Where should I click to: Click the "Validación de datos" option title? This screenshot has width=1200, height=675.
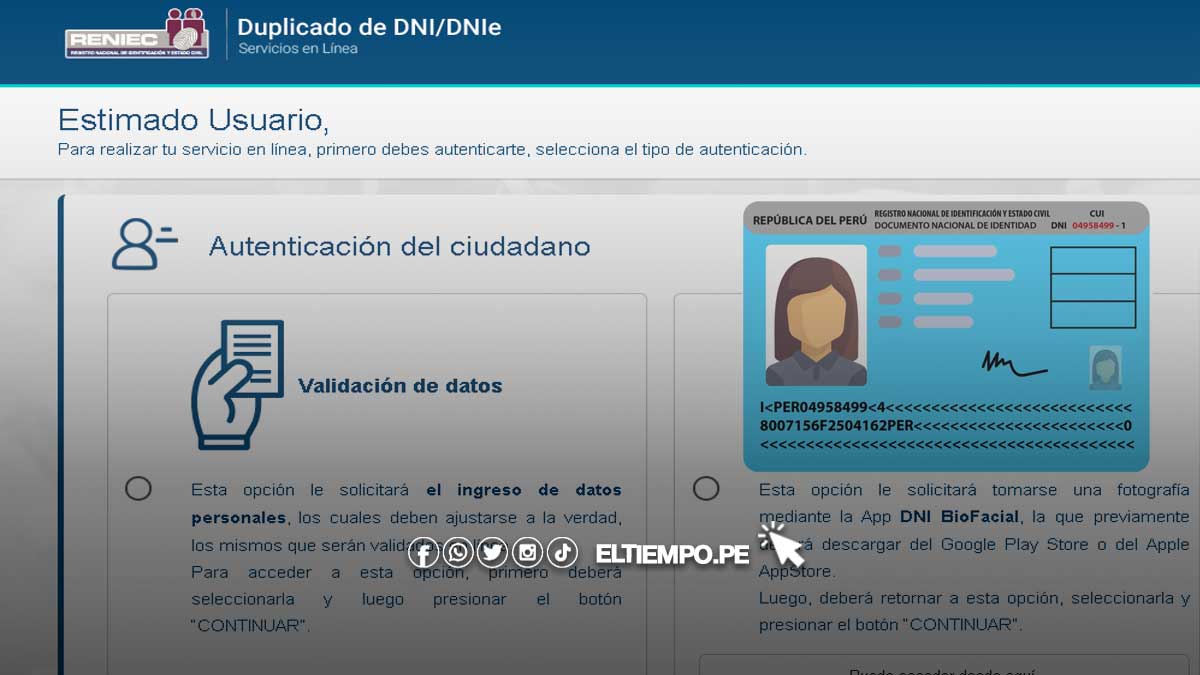tap(400, 386)
